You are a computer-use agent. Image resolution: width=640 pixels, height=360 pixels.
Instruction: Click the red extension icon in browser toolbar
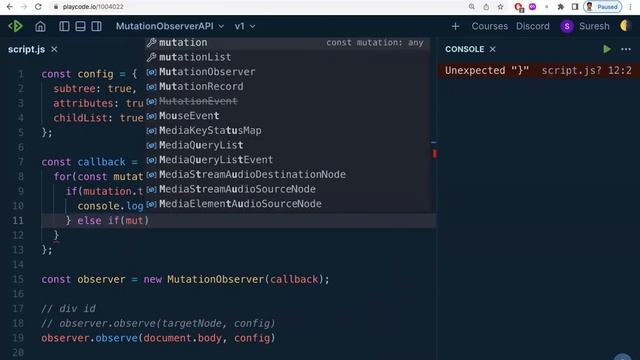click(519, 7)
